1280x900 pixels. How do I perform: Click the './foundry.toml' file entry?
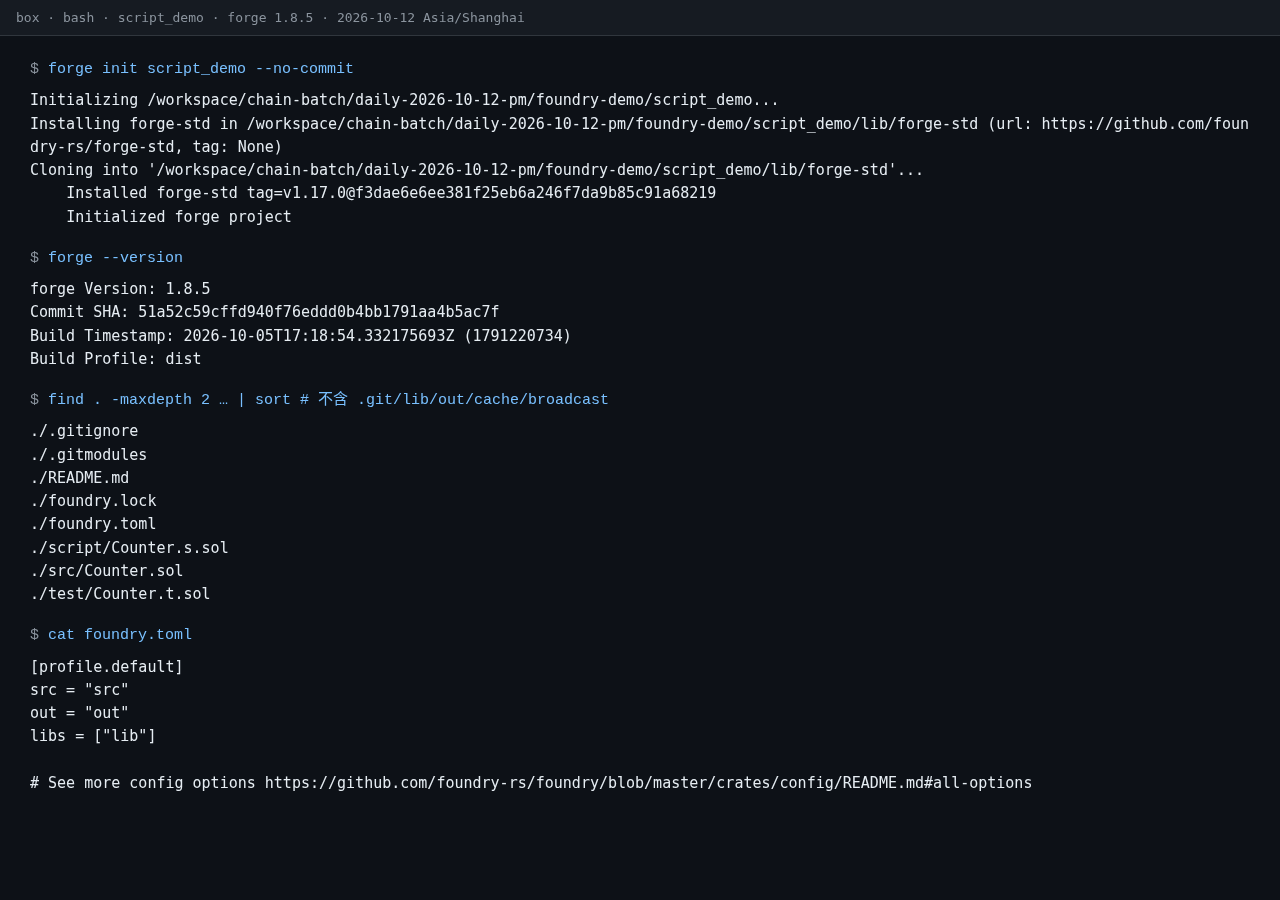(x=93, y=524)
